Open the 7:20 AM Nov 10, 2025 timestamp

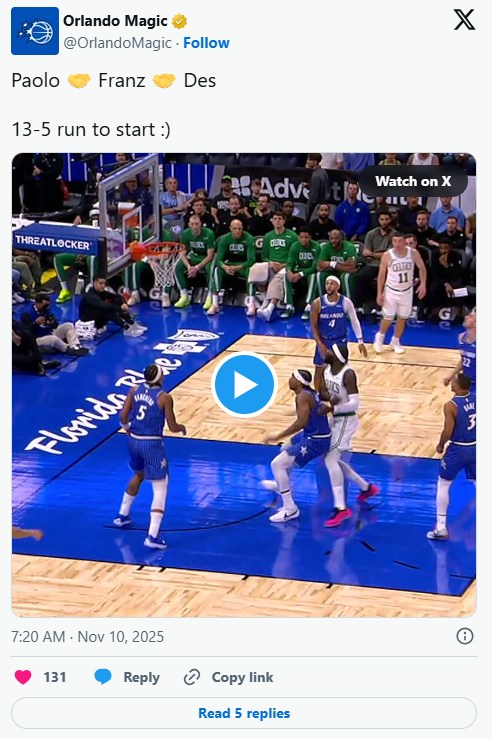coord(88,637)
